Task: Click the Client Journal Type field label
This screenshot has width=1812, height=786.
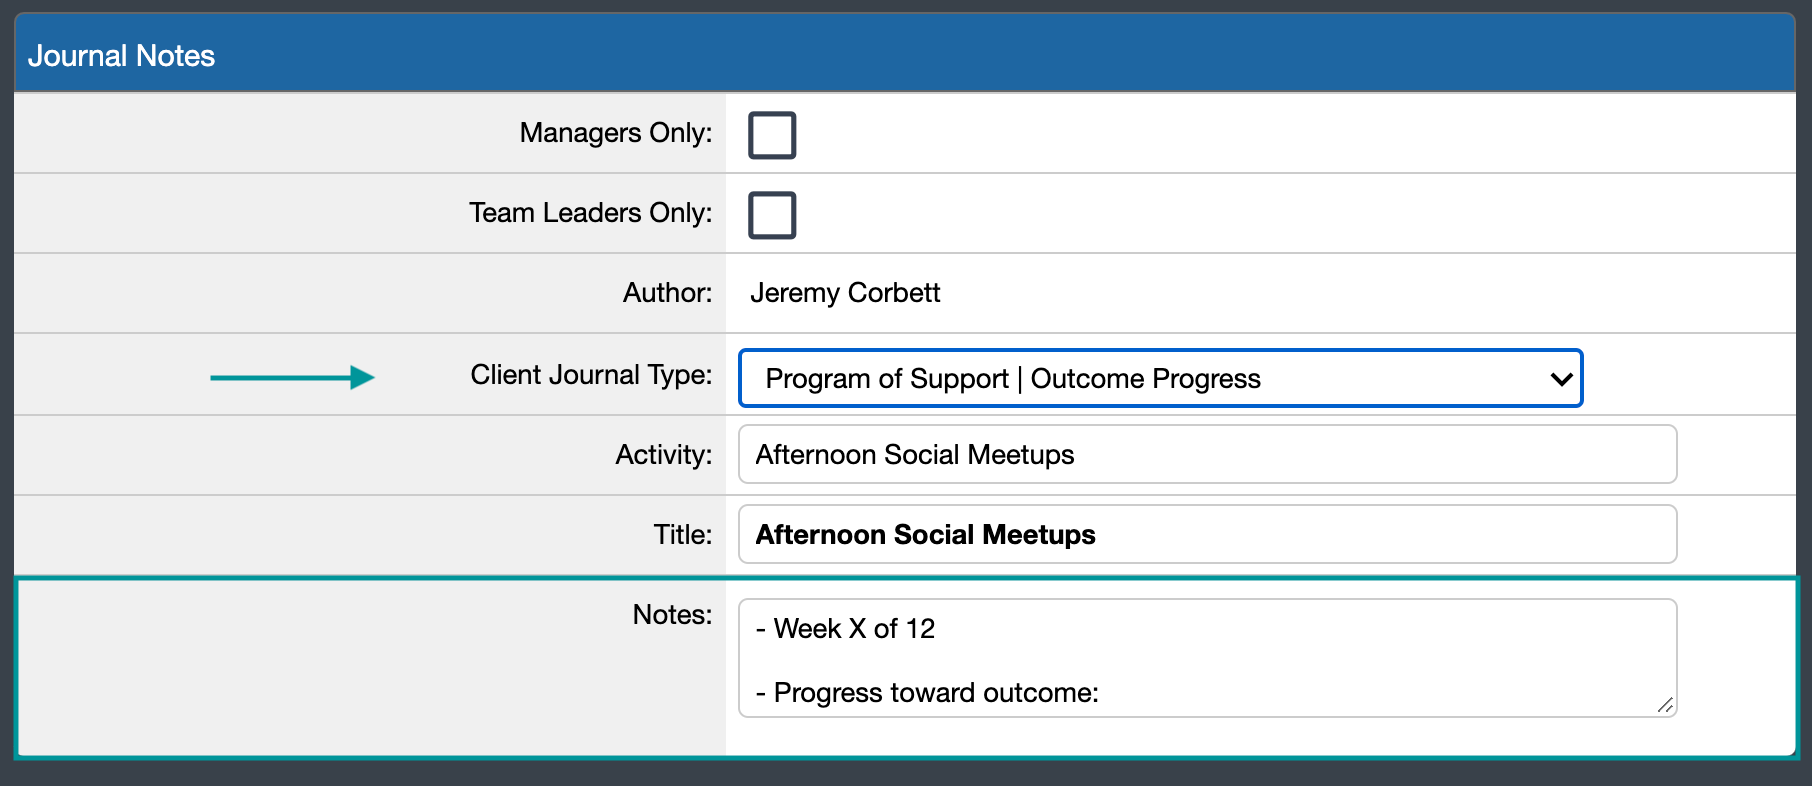Action: [590, 374]
